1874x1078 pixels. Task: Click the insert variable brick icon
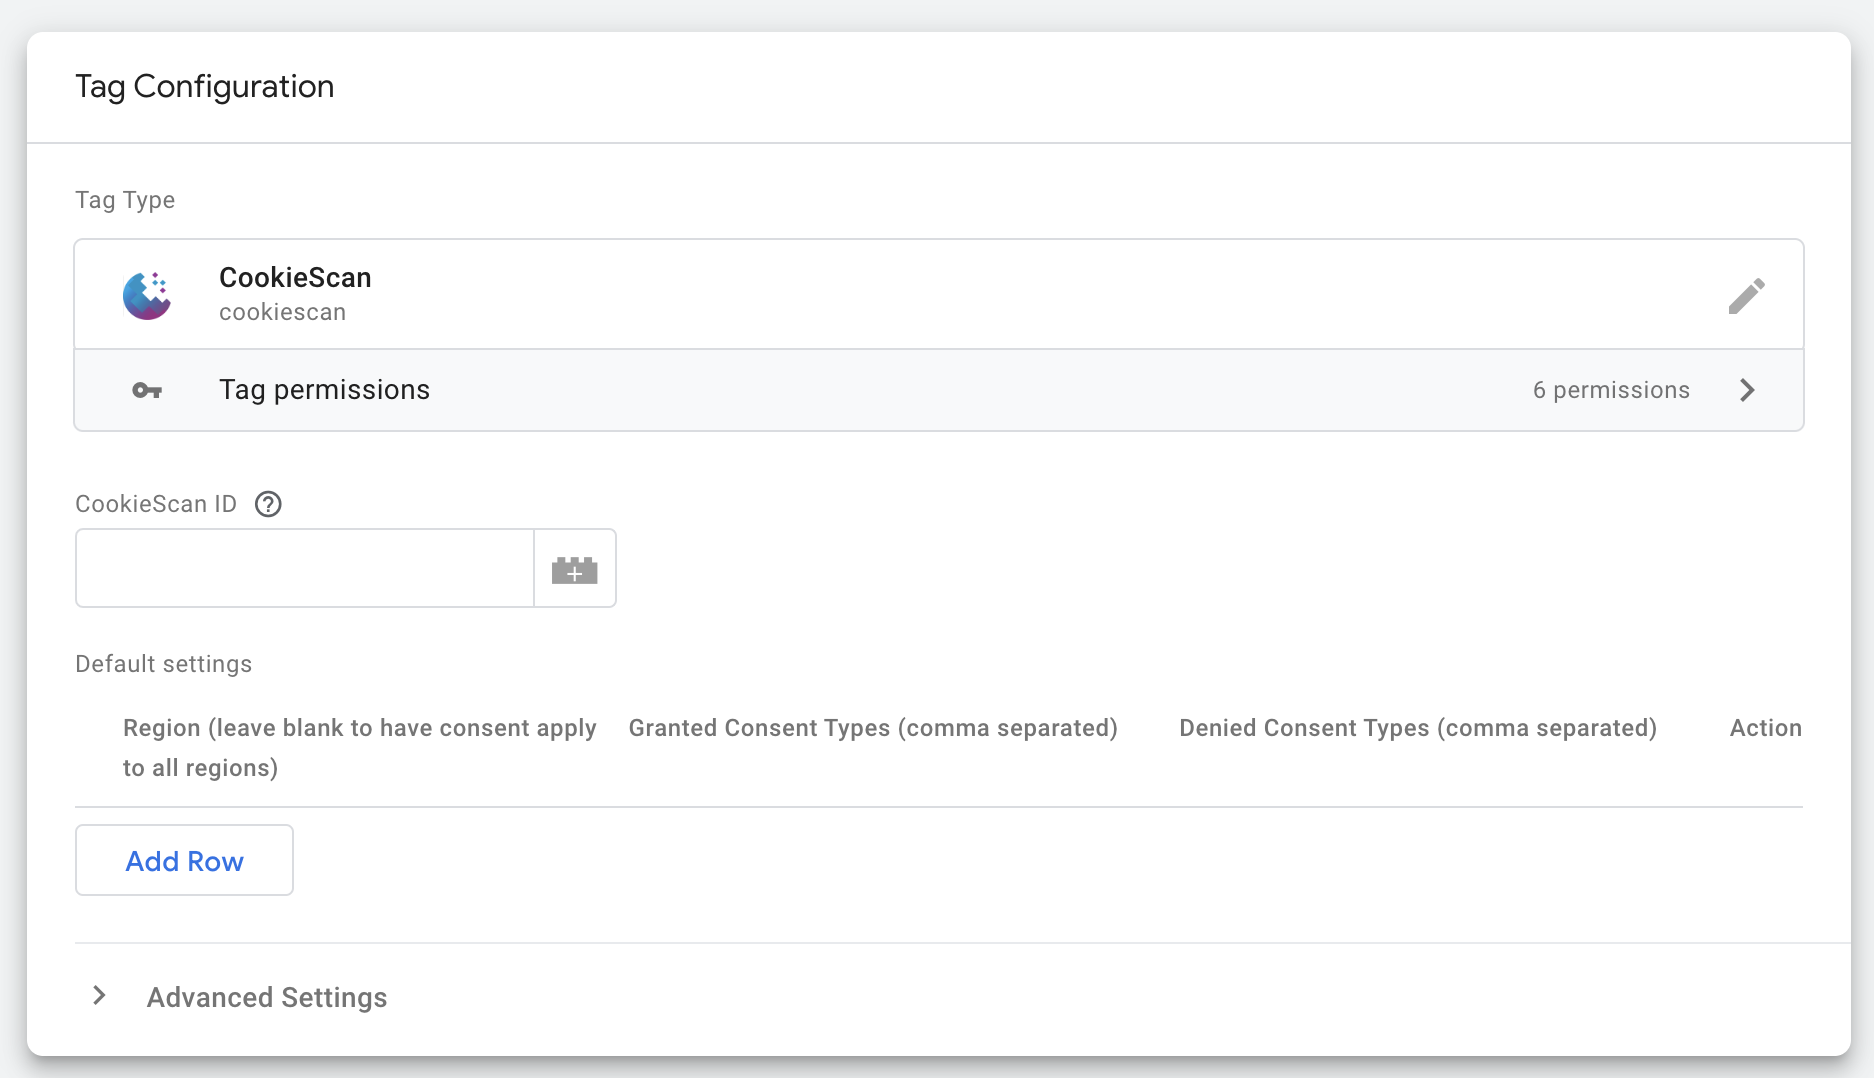click(x=575, y=569)
